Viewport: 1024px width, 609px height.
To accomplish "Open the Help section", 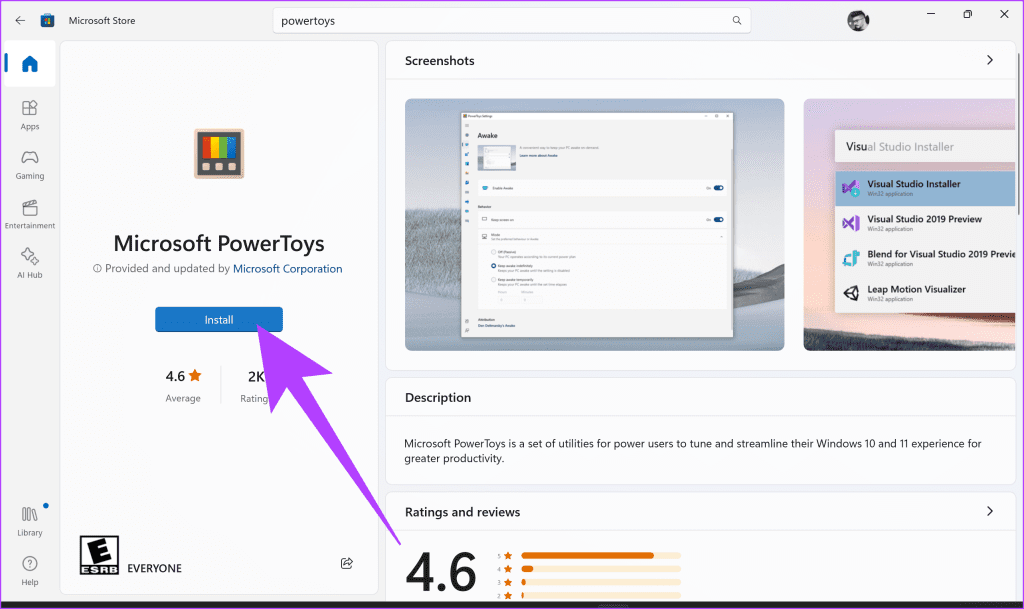I will pyautogui.click(x=29, y=571).
